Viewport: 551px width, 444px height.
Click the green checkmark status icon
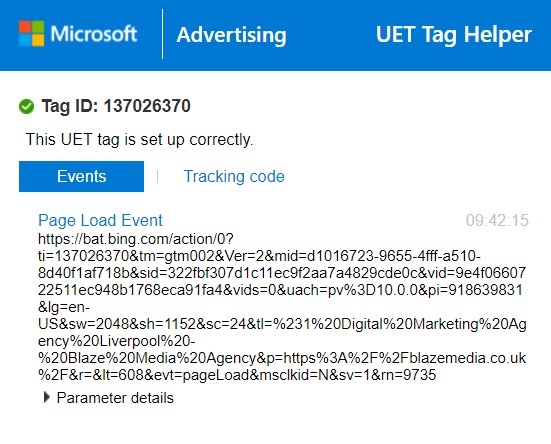click(26, 106)
